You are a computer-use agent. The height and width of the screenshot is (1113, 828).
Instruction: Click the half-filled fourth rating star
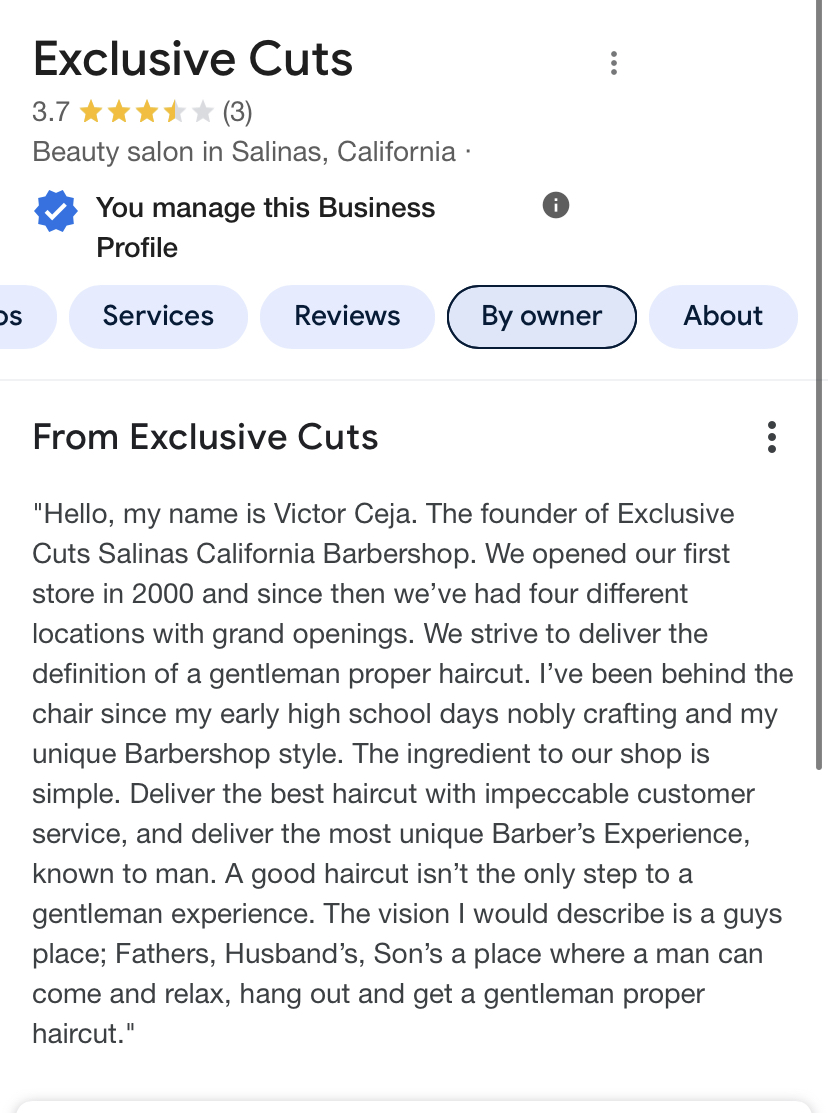point(175,112)
